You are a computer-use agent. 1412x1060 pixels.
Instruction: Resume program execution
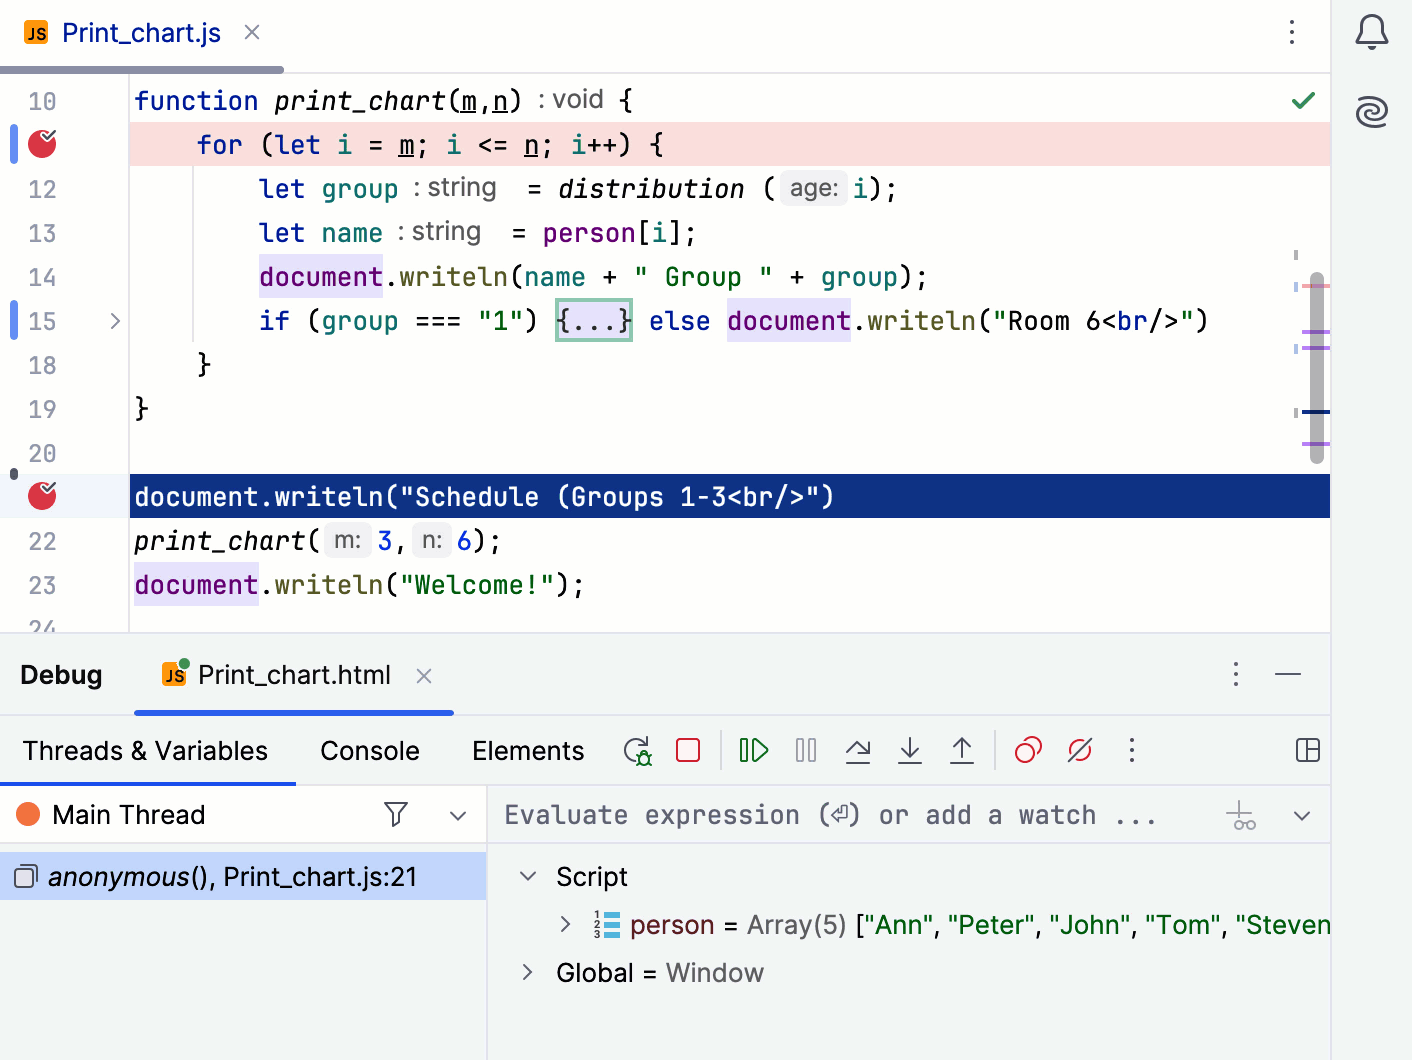point(753,750)
